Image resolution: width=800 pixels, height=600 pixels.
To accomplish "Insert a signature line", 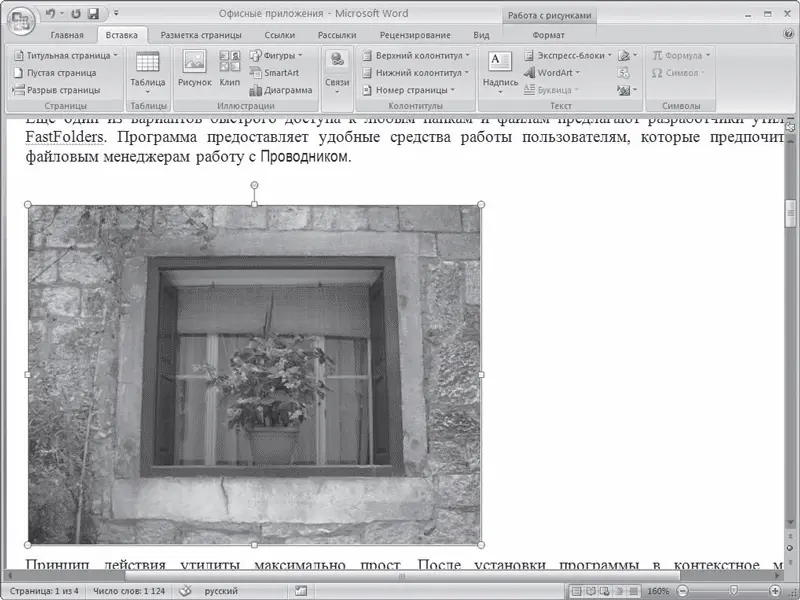I will click(x=627, y=55).
